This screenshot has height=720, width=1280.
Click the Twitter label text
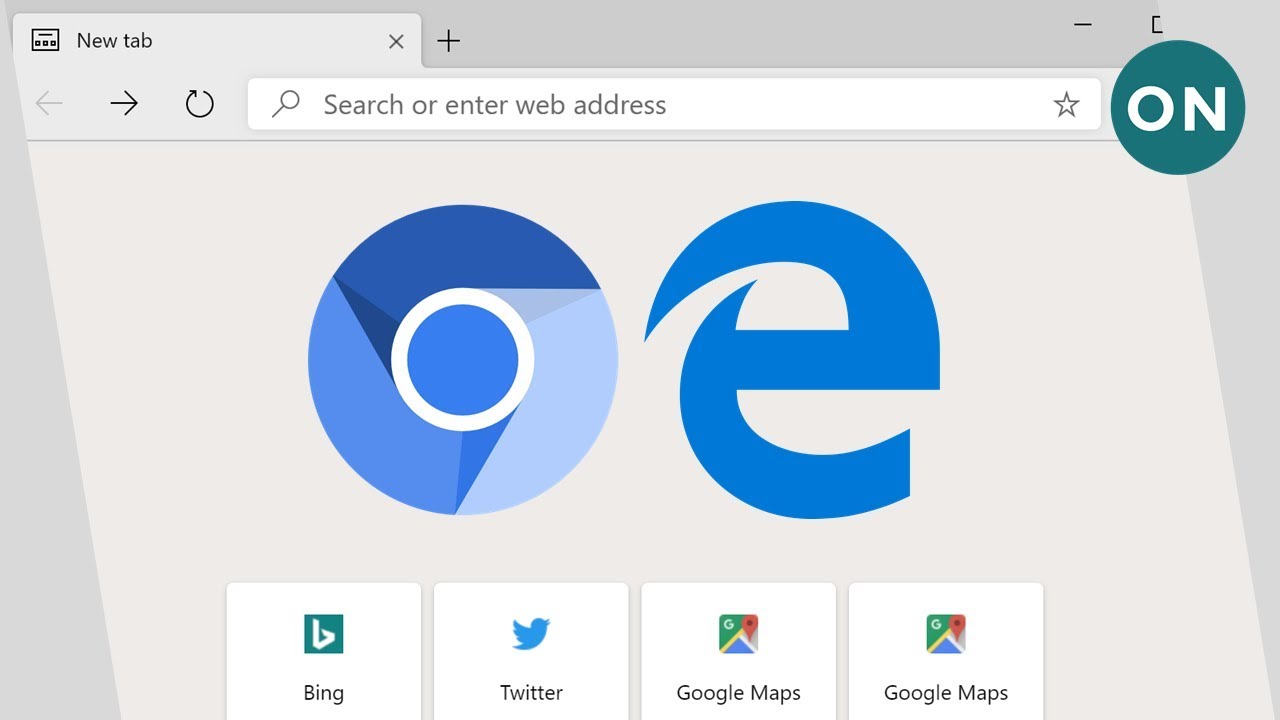click(531, 693)
